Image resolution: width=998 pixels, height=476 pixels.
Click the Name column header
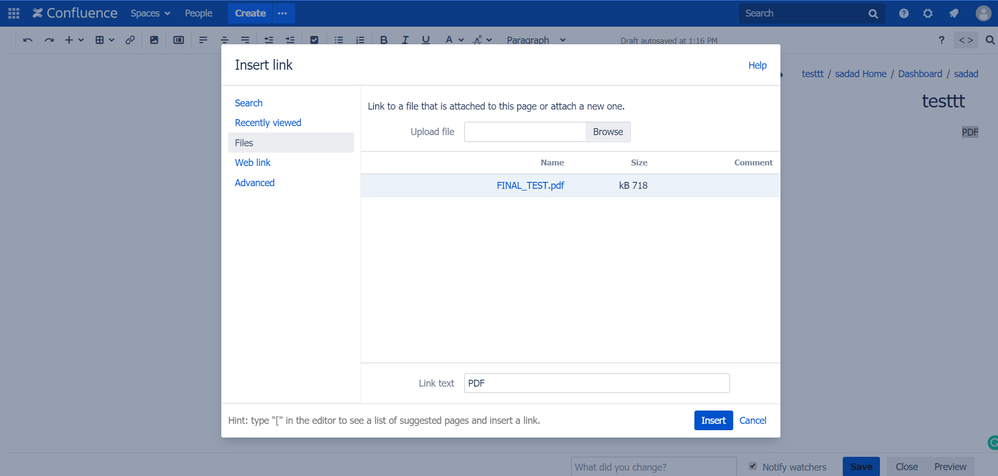pyautogui.click(x=552, y=163)
